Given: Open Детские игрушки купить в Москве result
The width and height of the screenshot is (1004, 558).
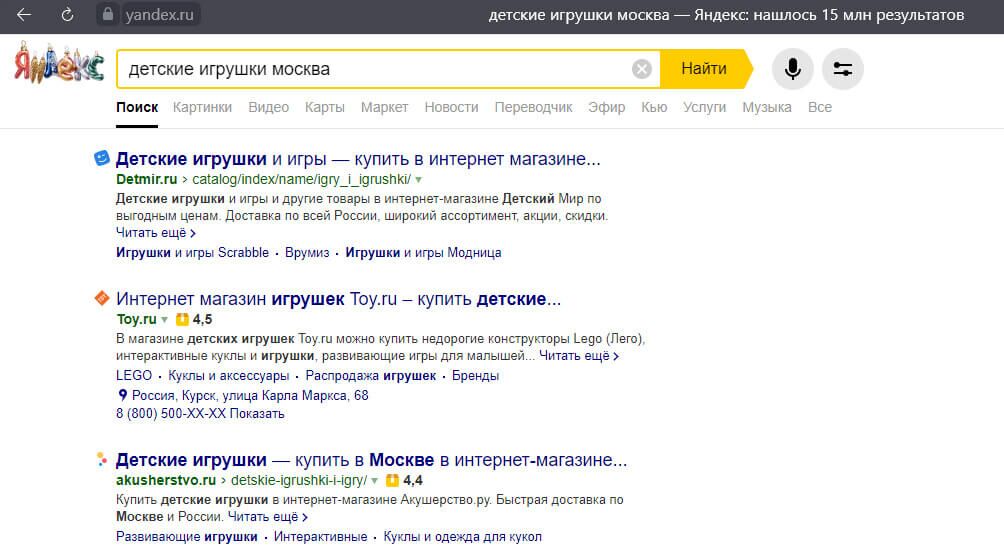Looking at the screenshot, I should pos(371,459).
